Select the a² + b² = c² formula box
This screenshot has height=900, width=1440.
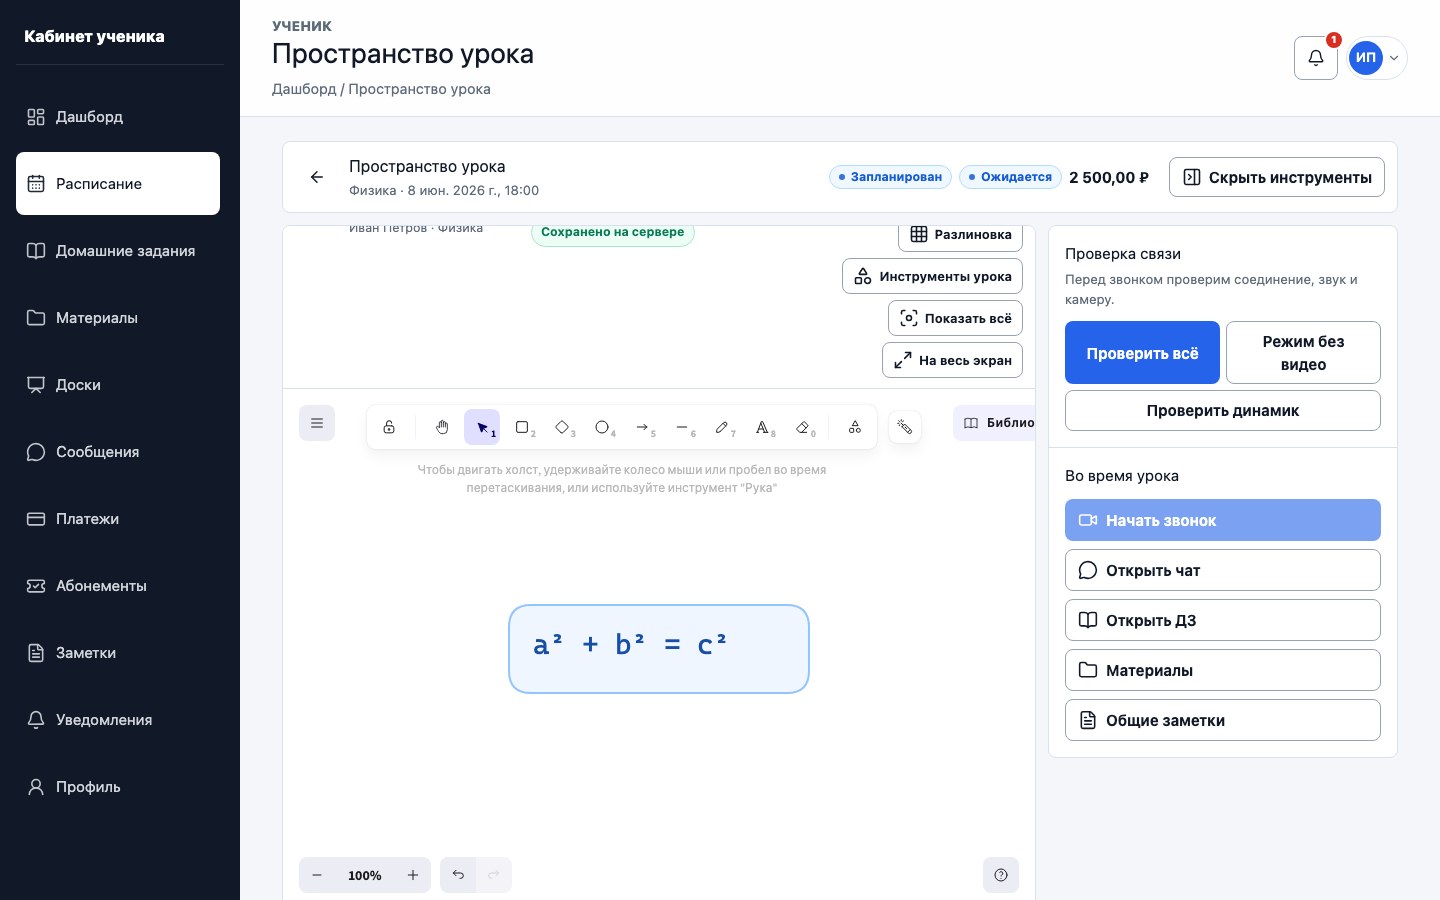click(x=659, y=649)
